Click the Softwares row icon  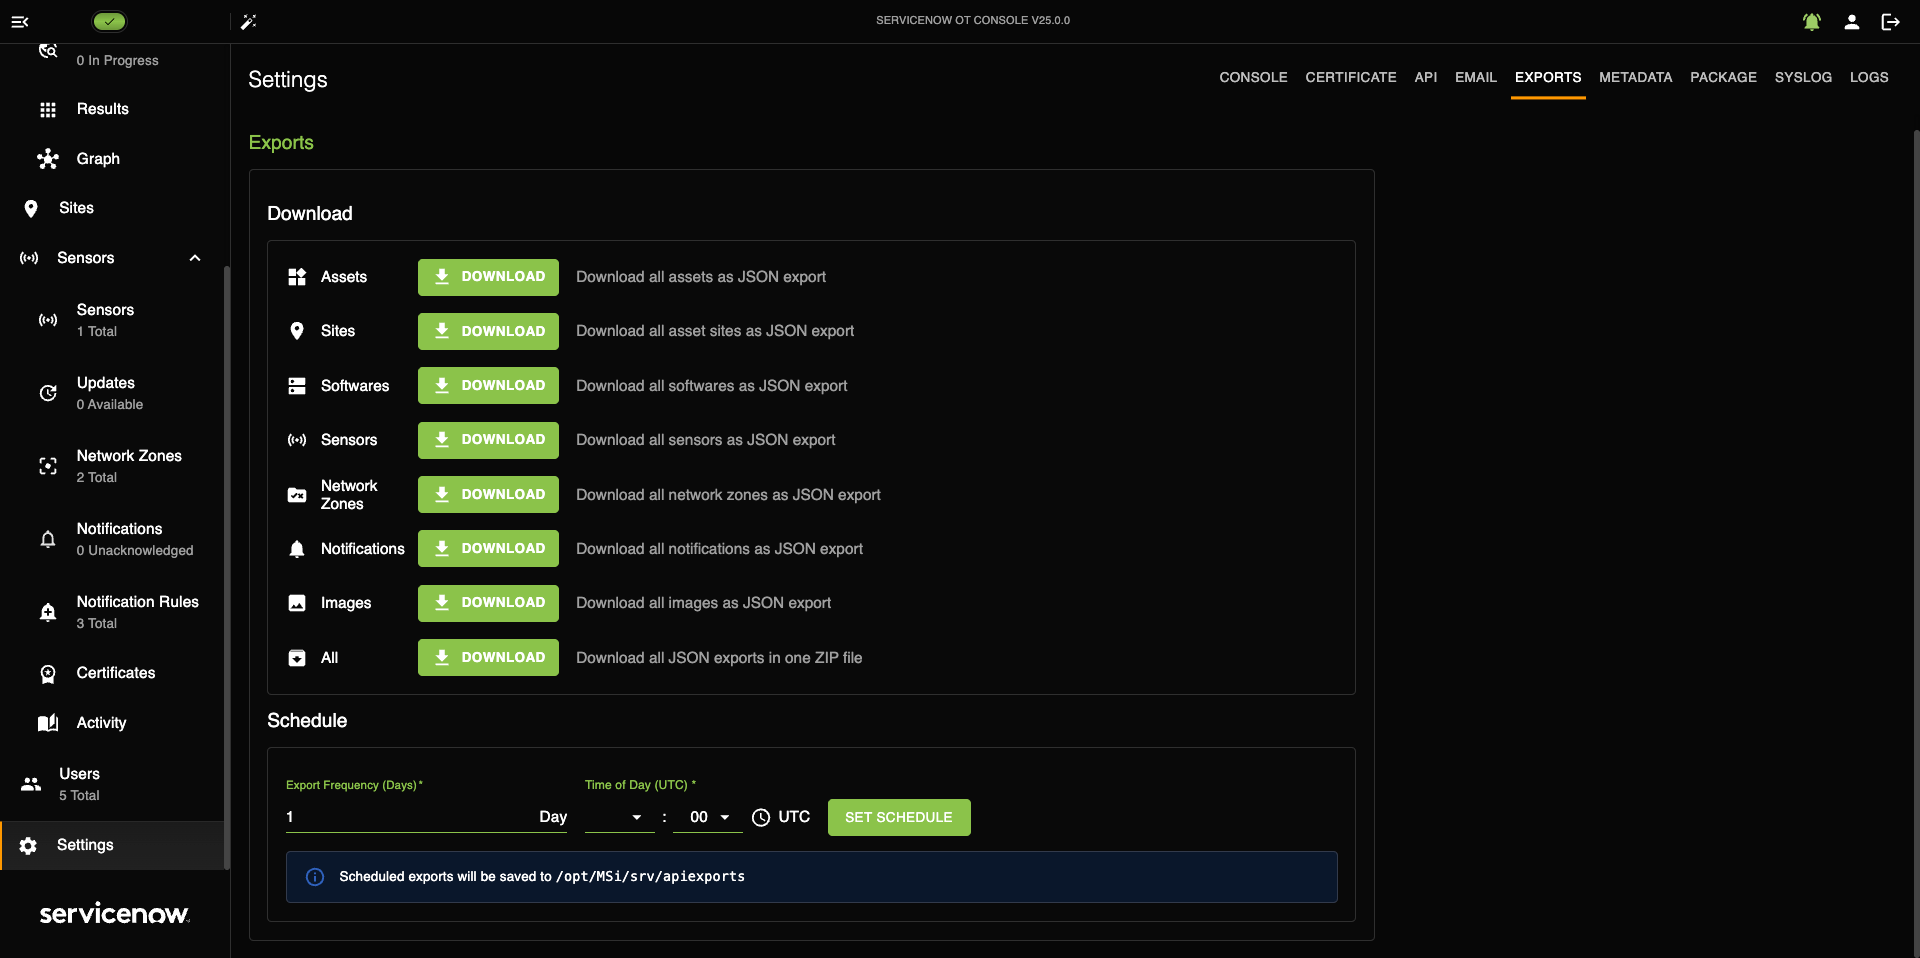tap(297, 386)
